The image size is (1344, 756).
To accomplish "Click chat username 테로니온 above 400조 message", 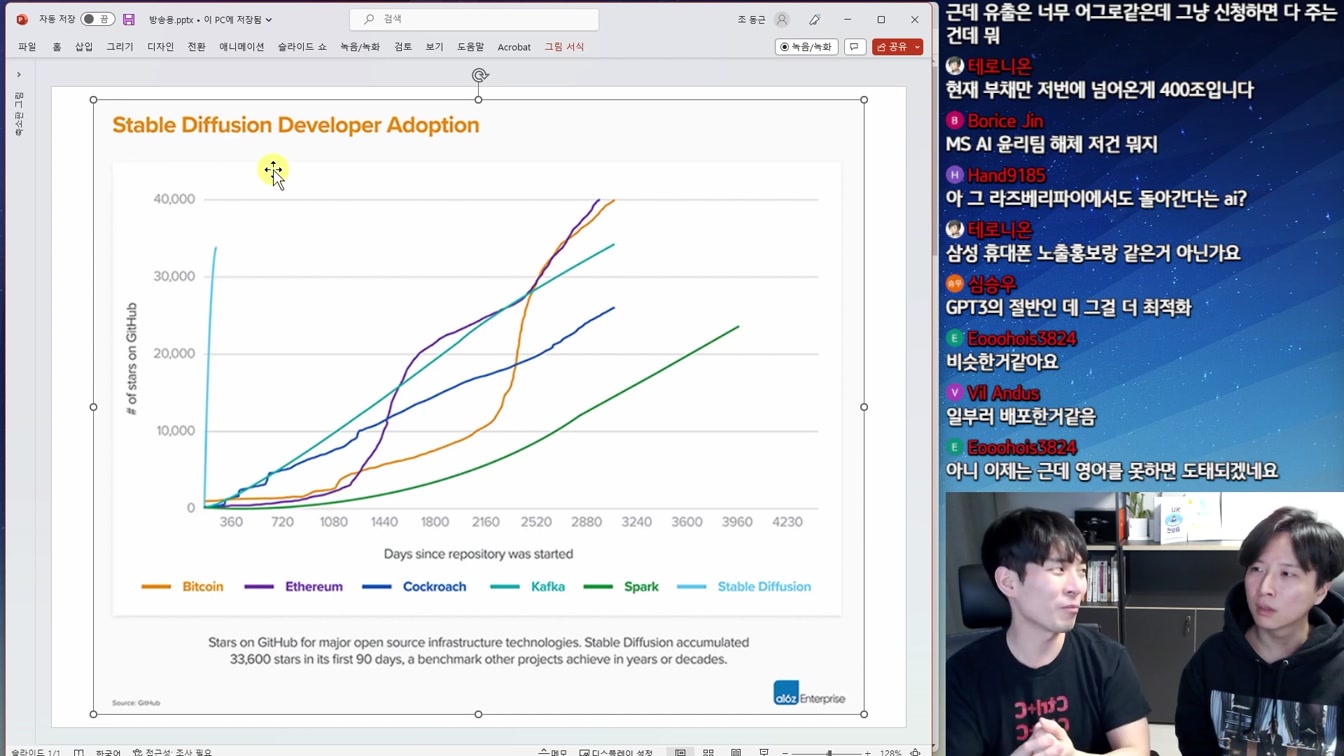I will (999, 66).
